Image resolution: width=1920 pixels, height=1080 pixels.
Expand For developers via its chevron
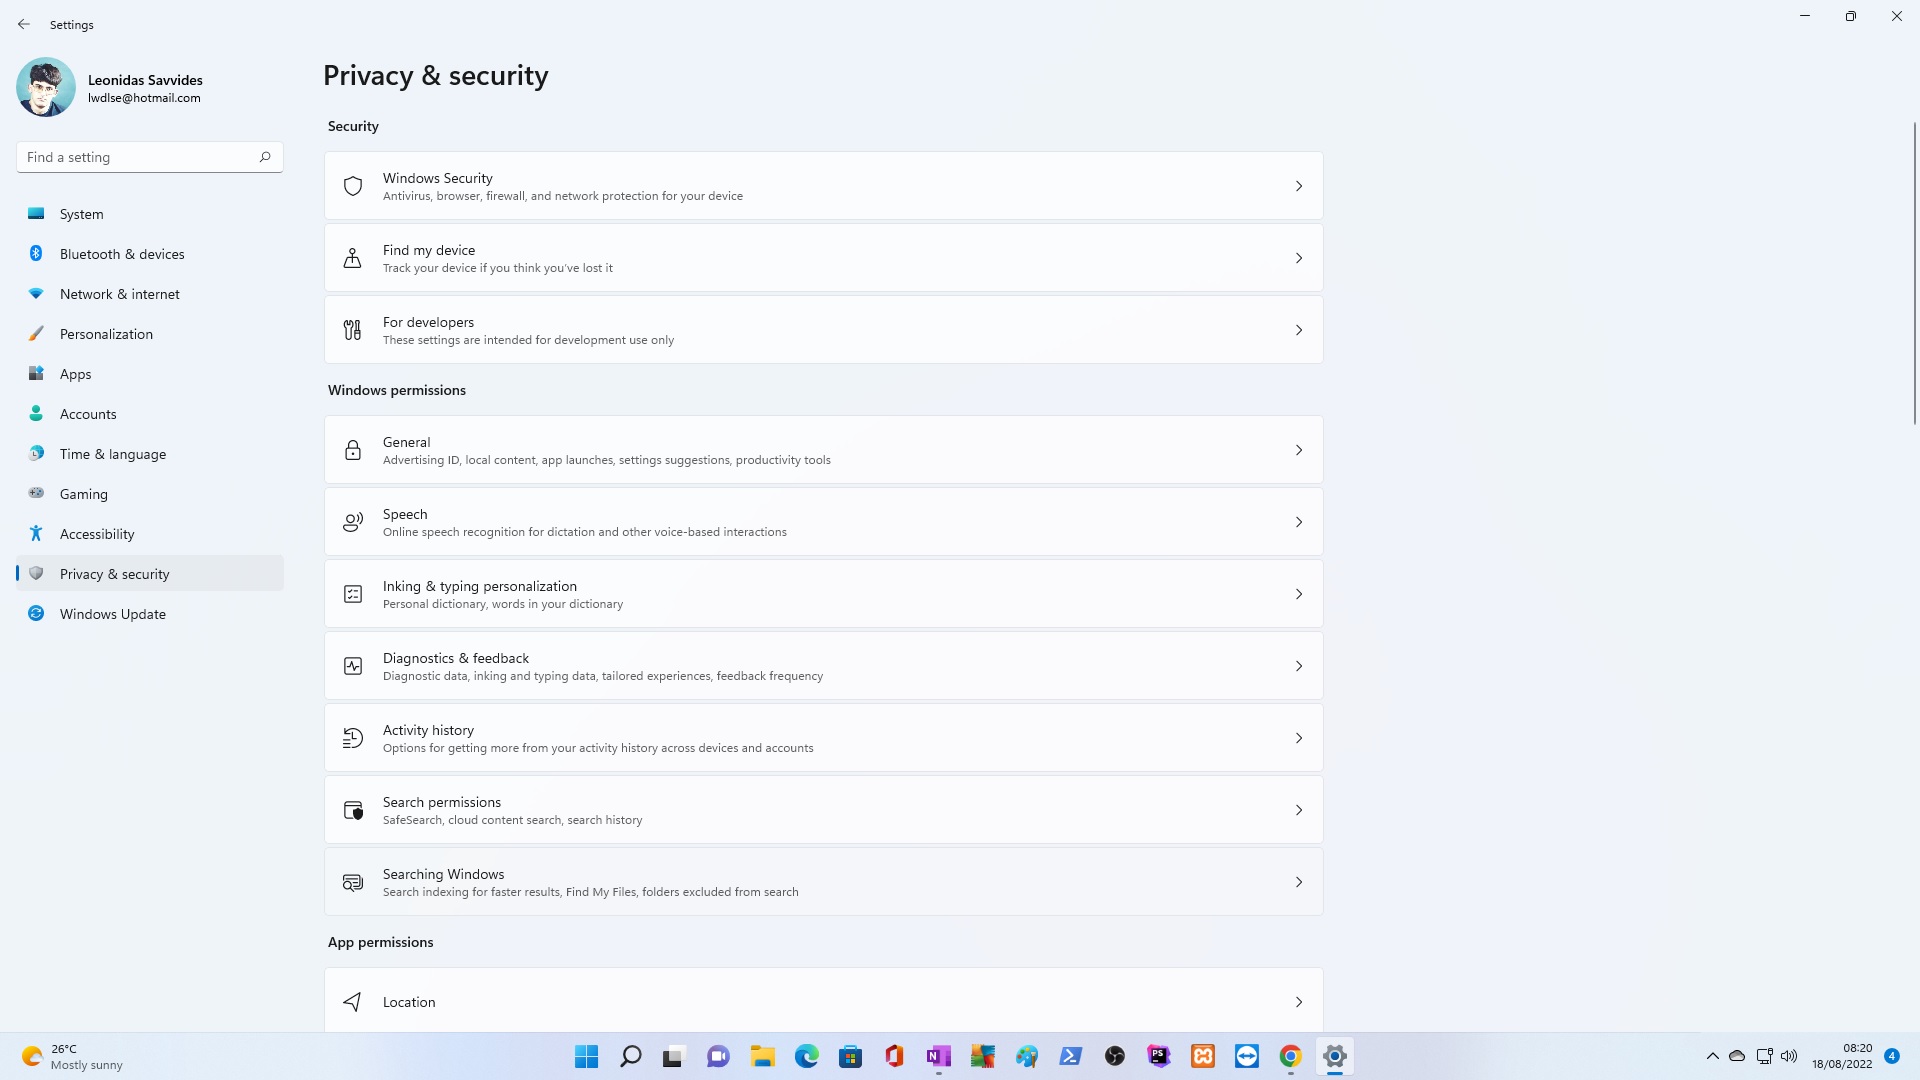coord(1299,330)
